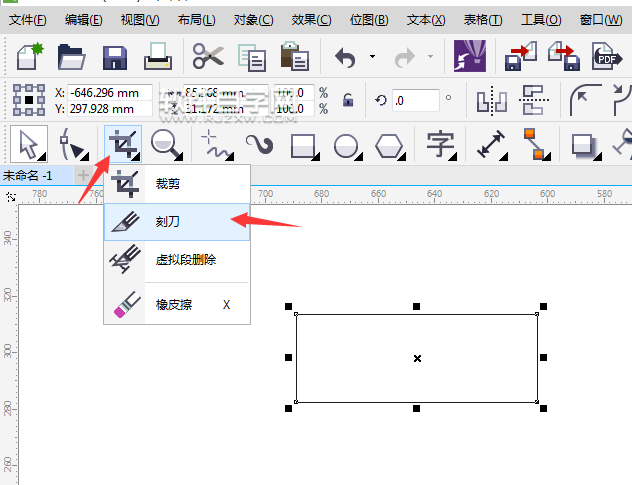
Task: Choose 刻刀 knife tool from flyout
Action: coord(177,222)
